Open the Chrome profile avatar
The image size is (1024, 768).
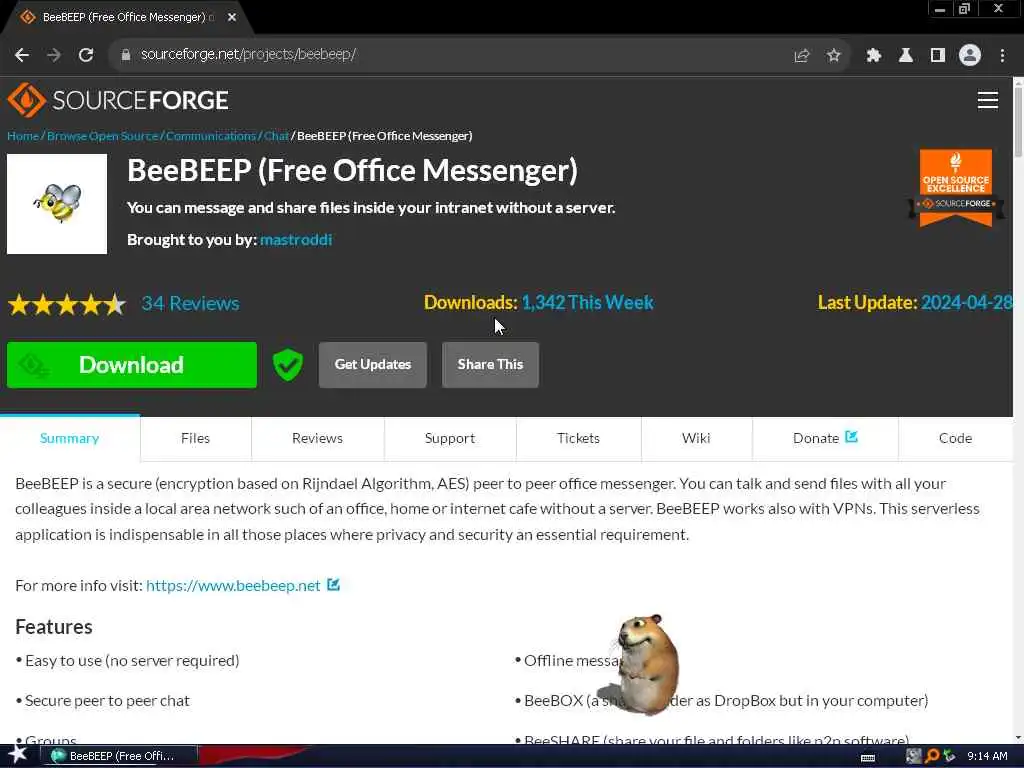[x=970, y=56]
